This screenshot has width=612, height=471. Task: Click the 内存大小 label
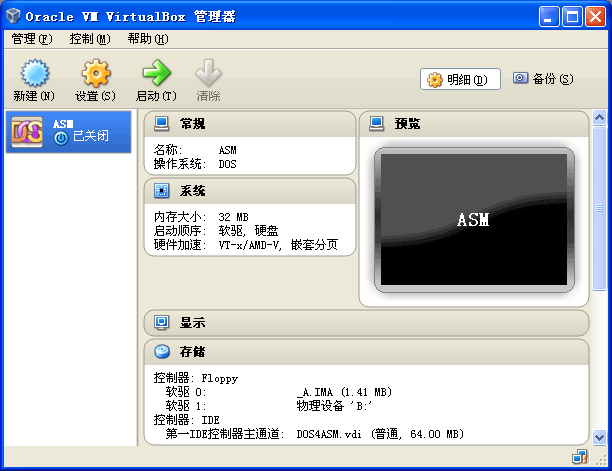click(180, 217)
